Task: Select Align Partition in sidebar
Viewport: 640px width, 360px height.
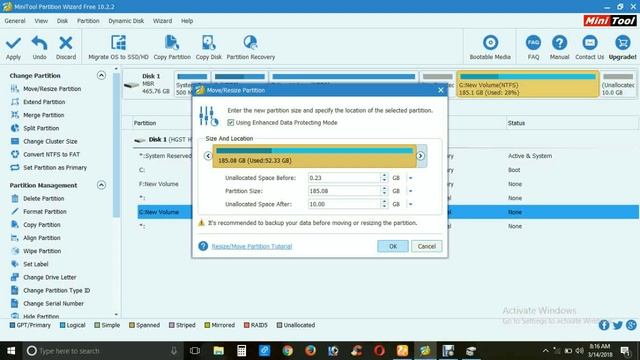Action: pyautogui.click(x=42, y=238)
